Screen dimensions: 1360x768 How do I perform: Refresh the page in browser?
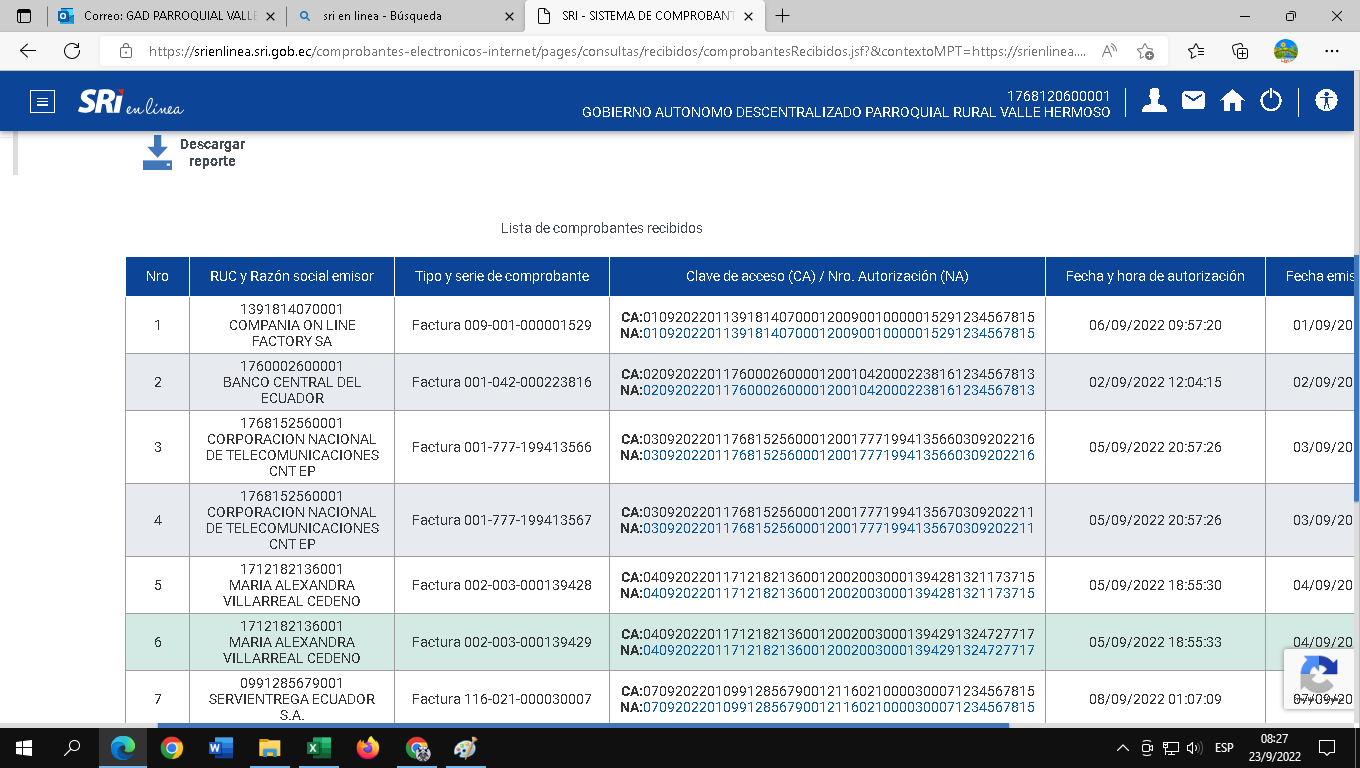point(72,51)
